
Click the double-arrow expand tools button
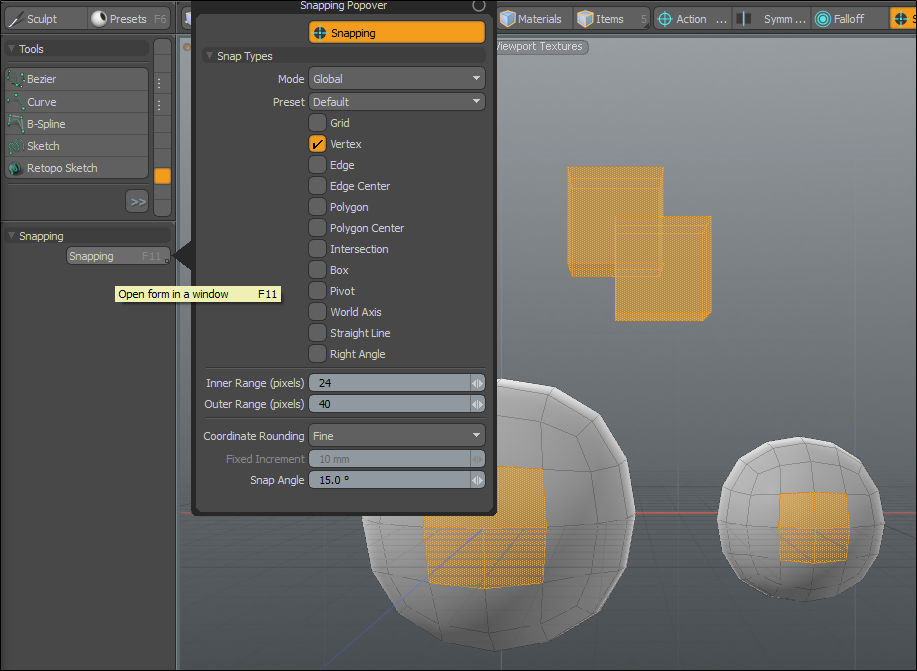point(137,202)
